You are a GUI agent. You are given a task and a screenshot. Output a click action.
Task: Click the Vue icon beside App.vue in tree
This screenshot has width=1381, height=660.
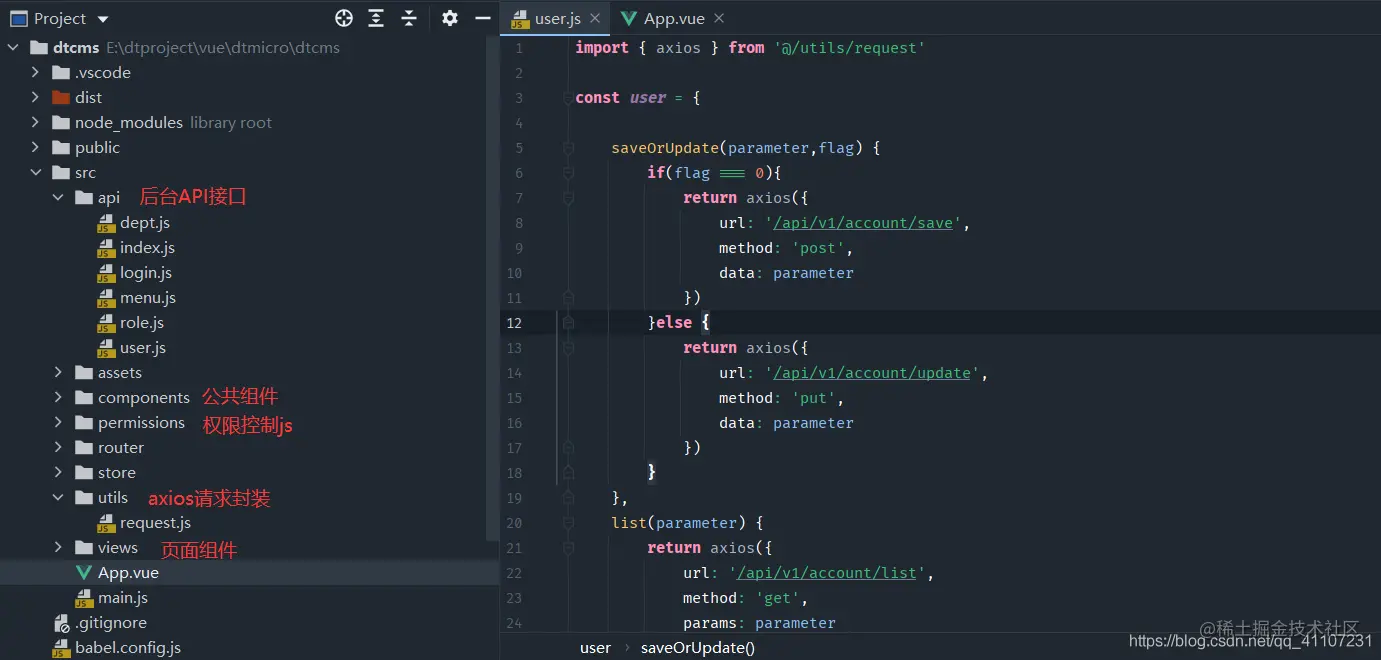coord(84,573)
